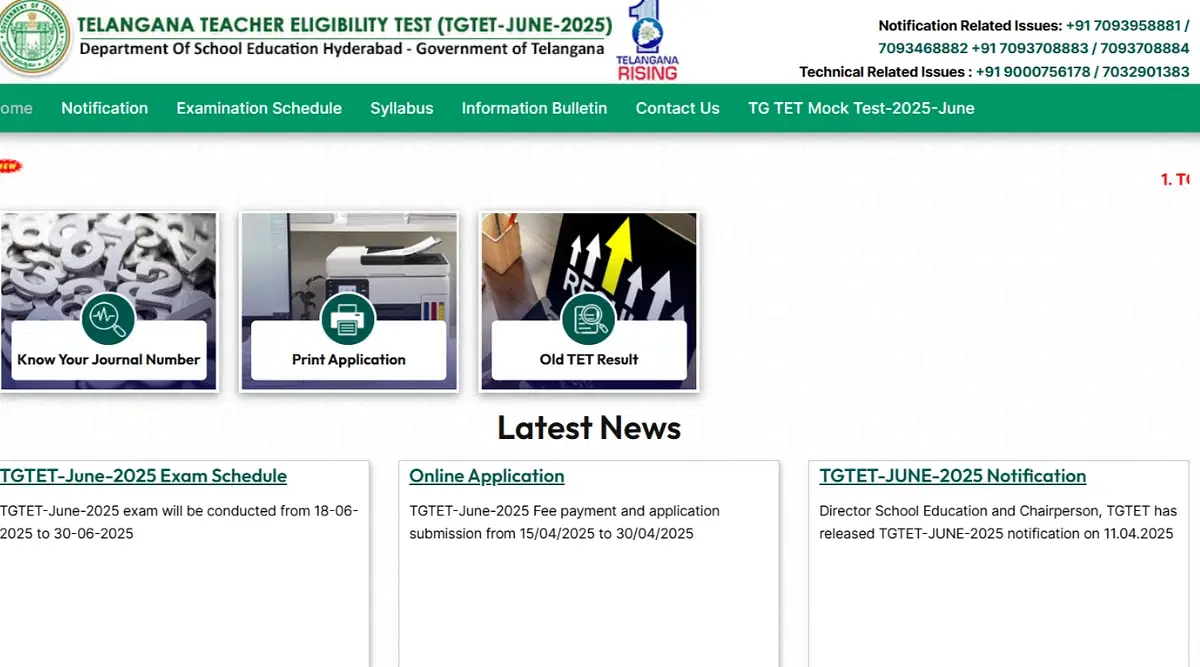This screenshot has height=667, width=1200.
Task: Click the Latest News heading
Action: tap(589, 428)
